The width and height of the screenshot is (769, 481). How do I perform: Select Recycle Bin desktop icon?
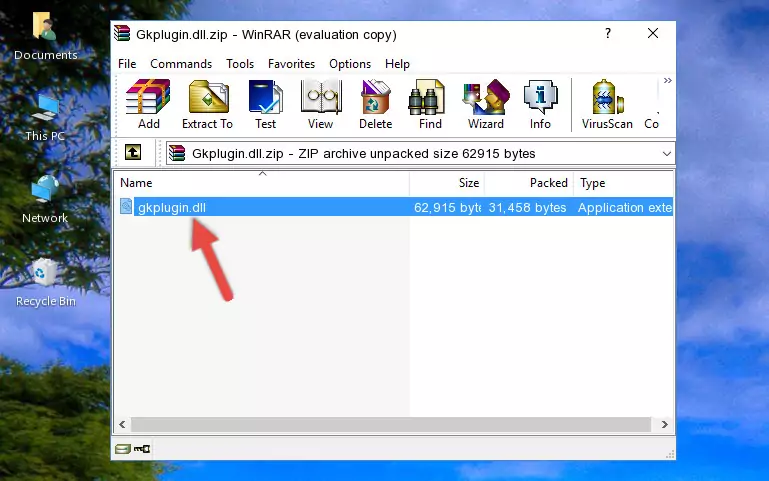pos(46,283)
